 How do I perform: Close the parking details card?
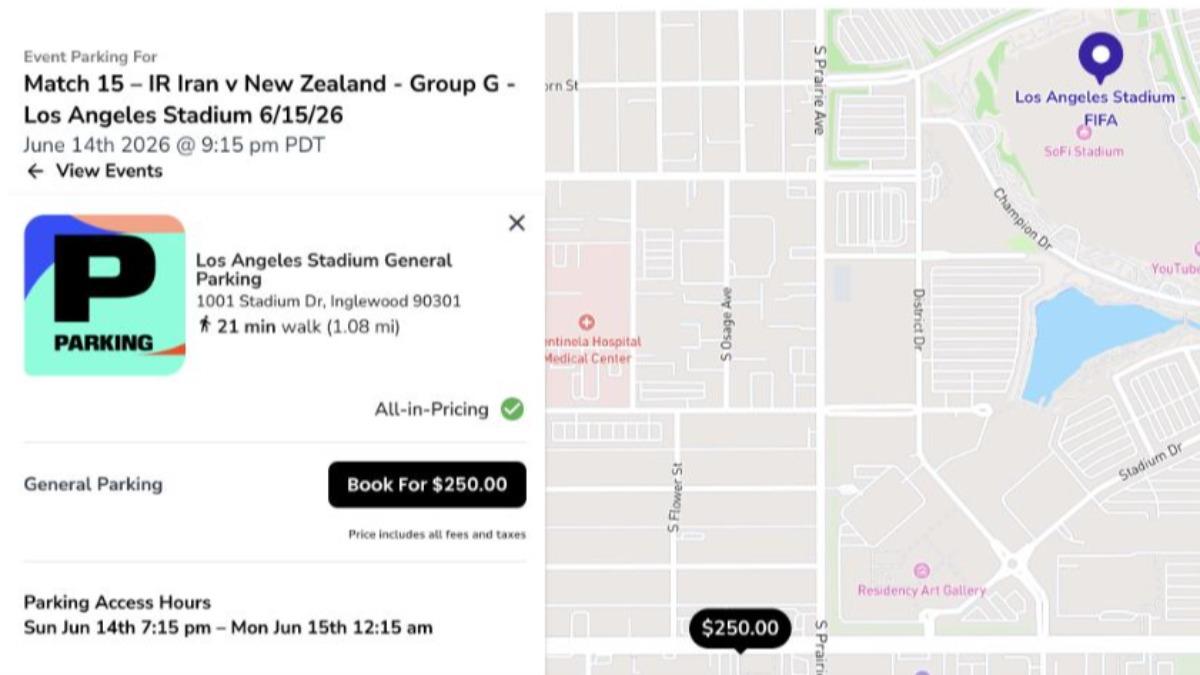point(516,223)
